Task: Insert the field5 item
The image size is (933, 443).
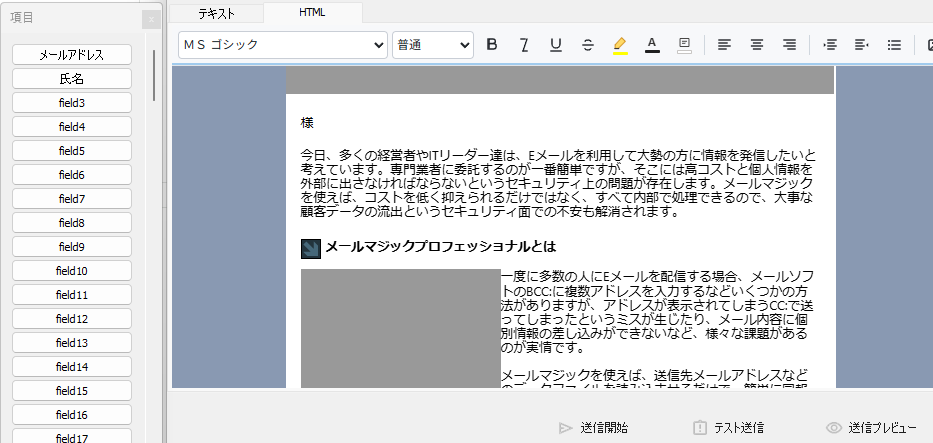Action: pos(71,151)
